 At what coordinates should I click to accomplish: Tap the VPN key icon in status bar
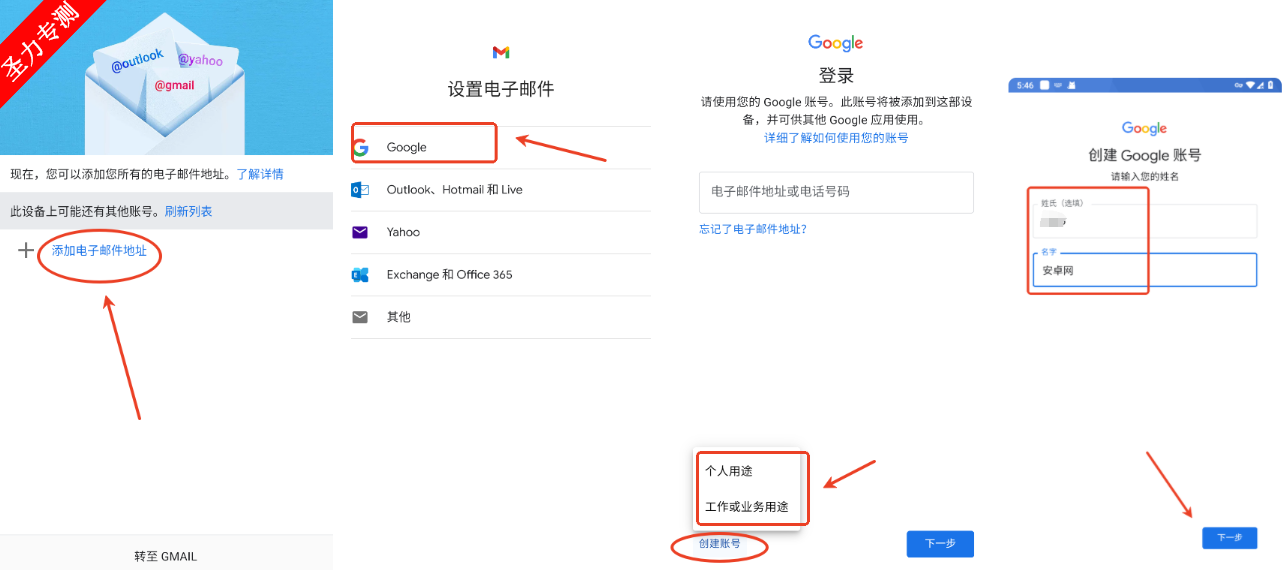tap(1238, 86)
